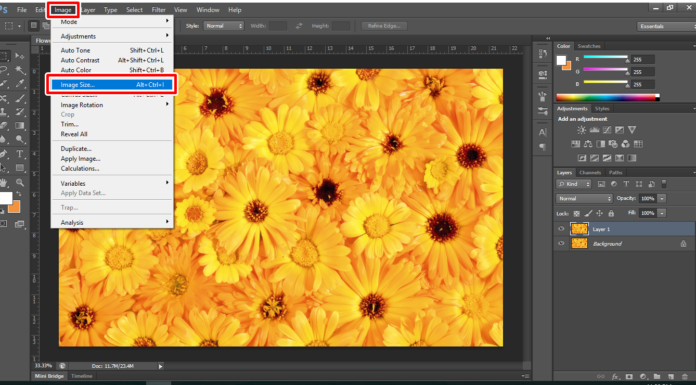Hide the Background layer eye icon
The height and width of the screenshot is (385, 696).
561,243
